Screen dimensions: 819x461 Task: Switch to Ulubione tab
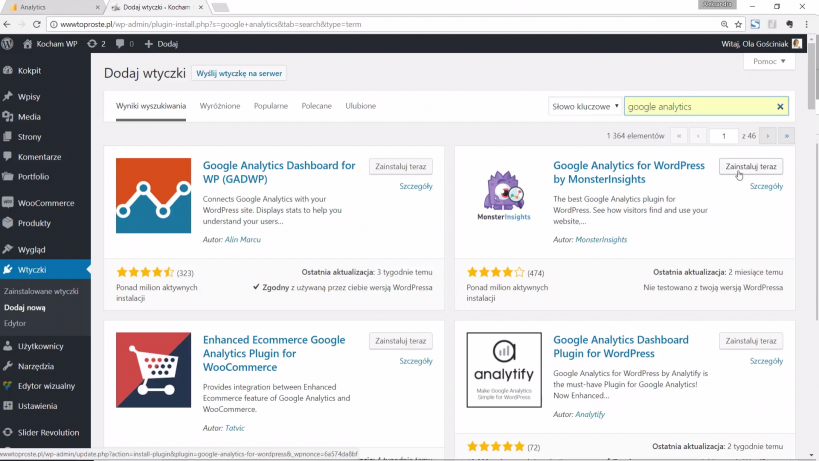pyautogui.click(x=360, y=106)
